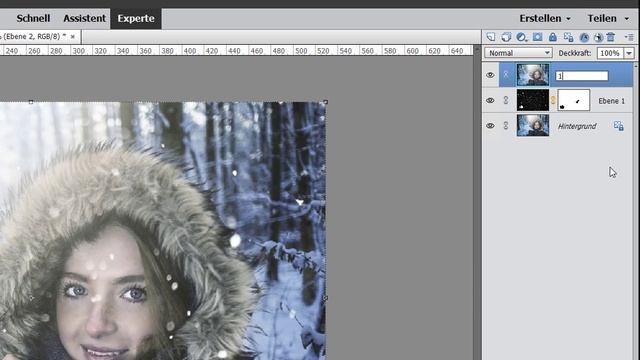Click the Deckkraft 100% value field
640x360 pixels.
[x=610, y=53]
